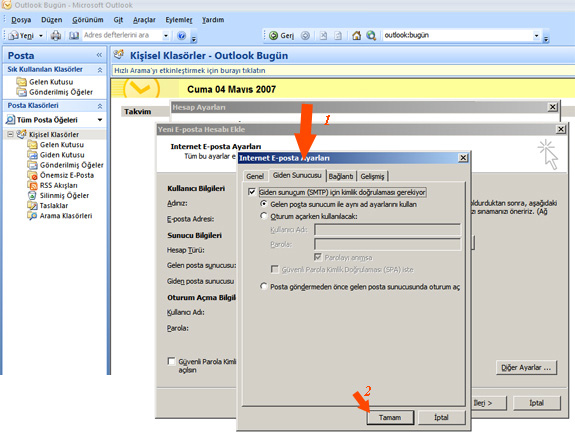Screen dimensions: 575x434
Task: Click the print icon in toolbar
Action: (x=56, y=36)
